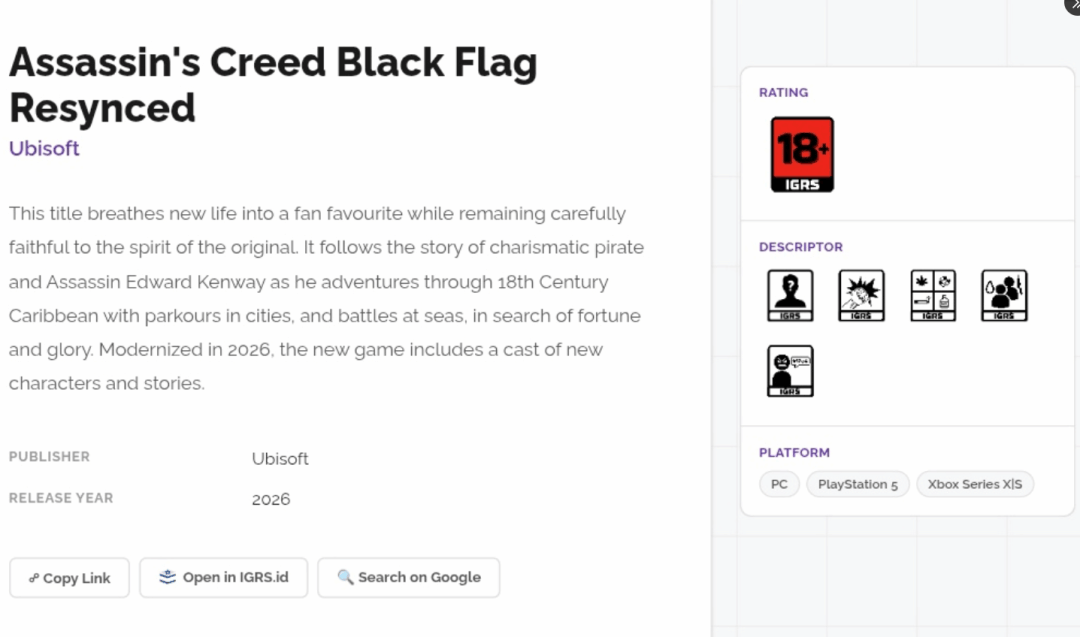Click the harsh language descriptor icon

(x=790, y=371)
